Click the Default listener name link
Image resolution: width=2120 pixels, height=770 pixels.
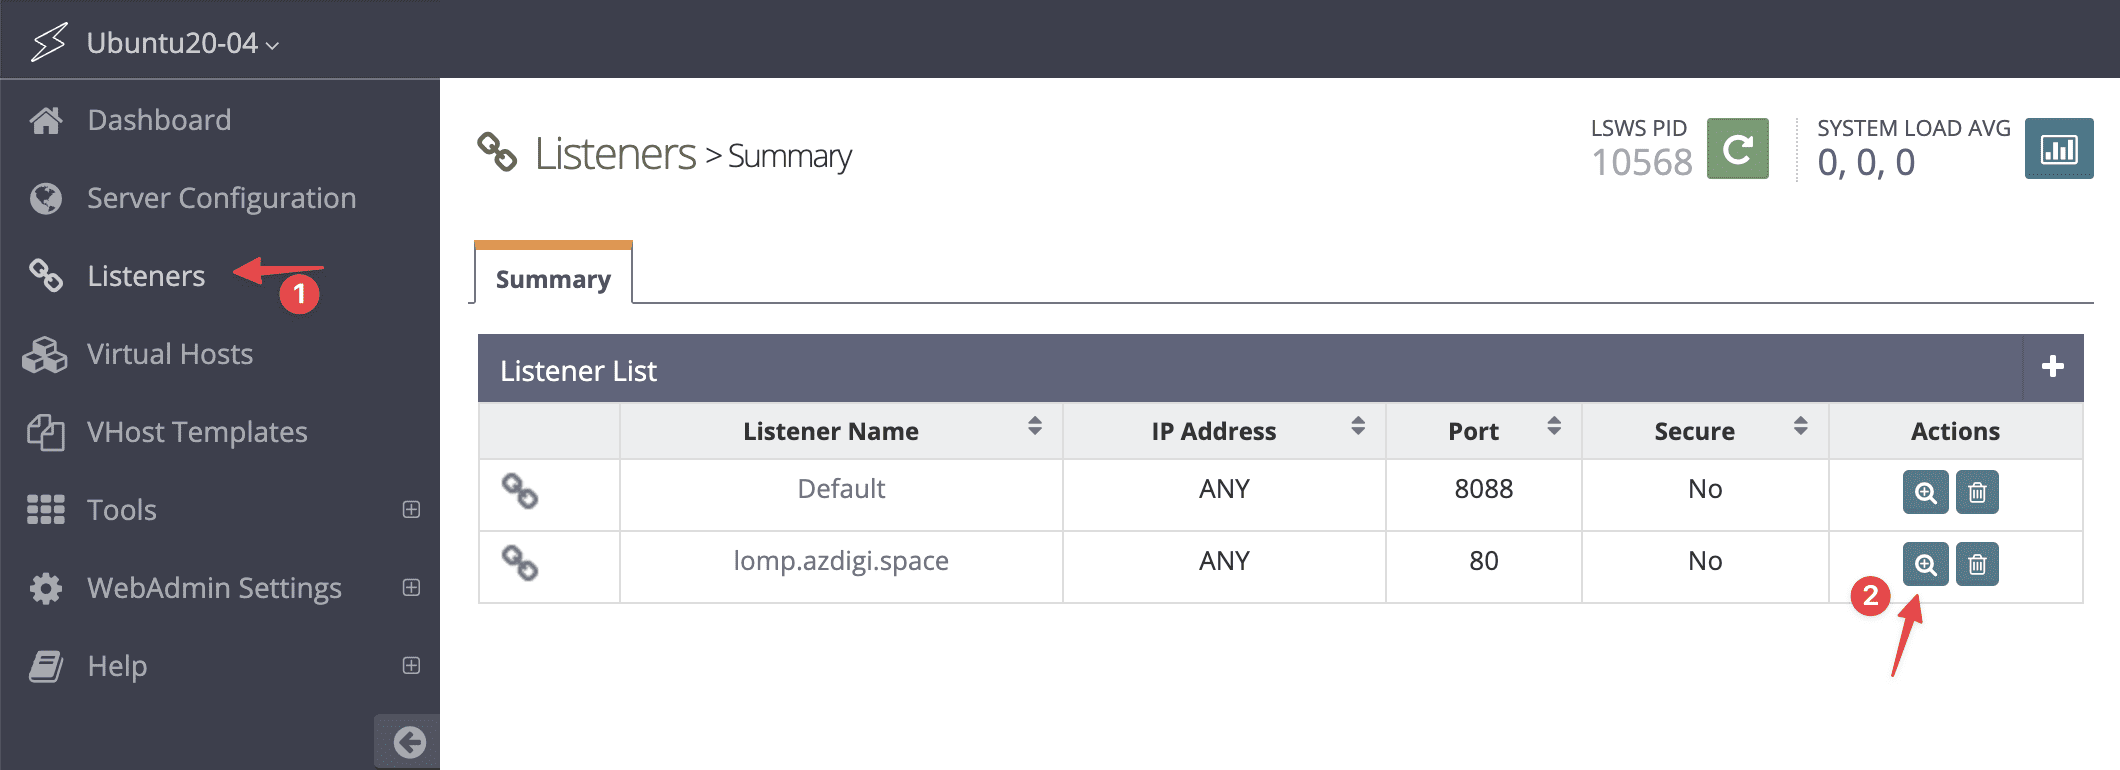click(840, 489)
